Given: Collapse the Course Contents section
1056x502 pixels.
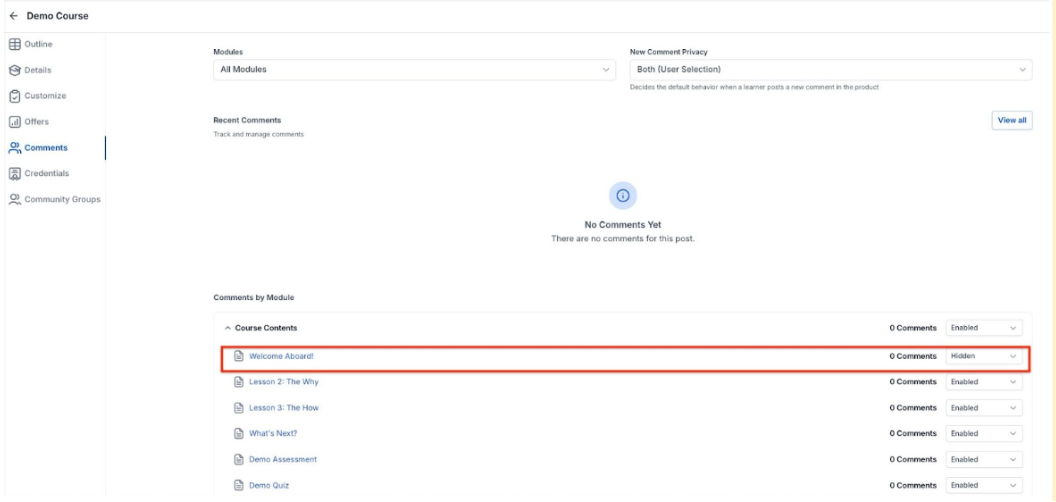Looking at the screenshot, I should pyautogui.click(x=228, y=328).
